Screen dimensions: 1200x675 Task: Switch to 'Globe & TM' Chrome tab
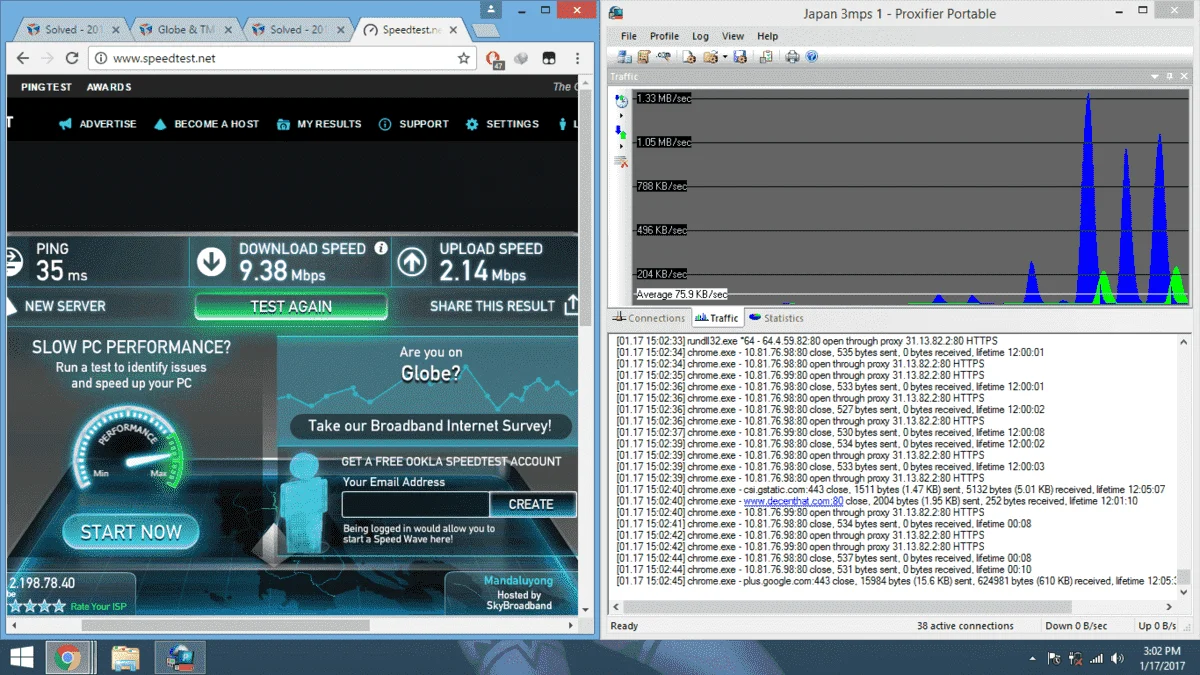click(x=184, y=30)
